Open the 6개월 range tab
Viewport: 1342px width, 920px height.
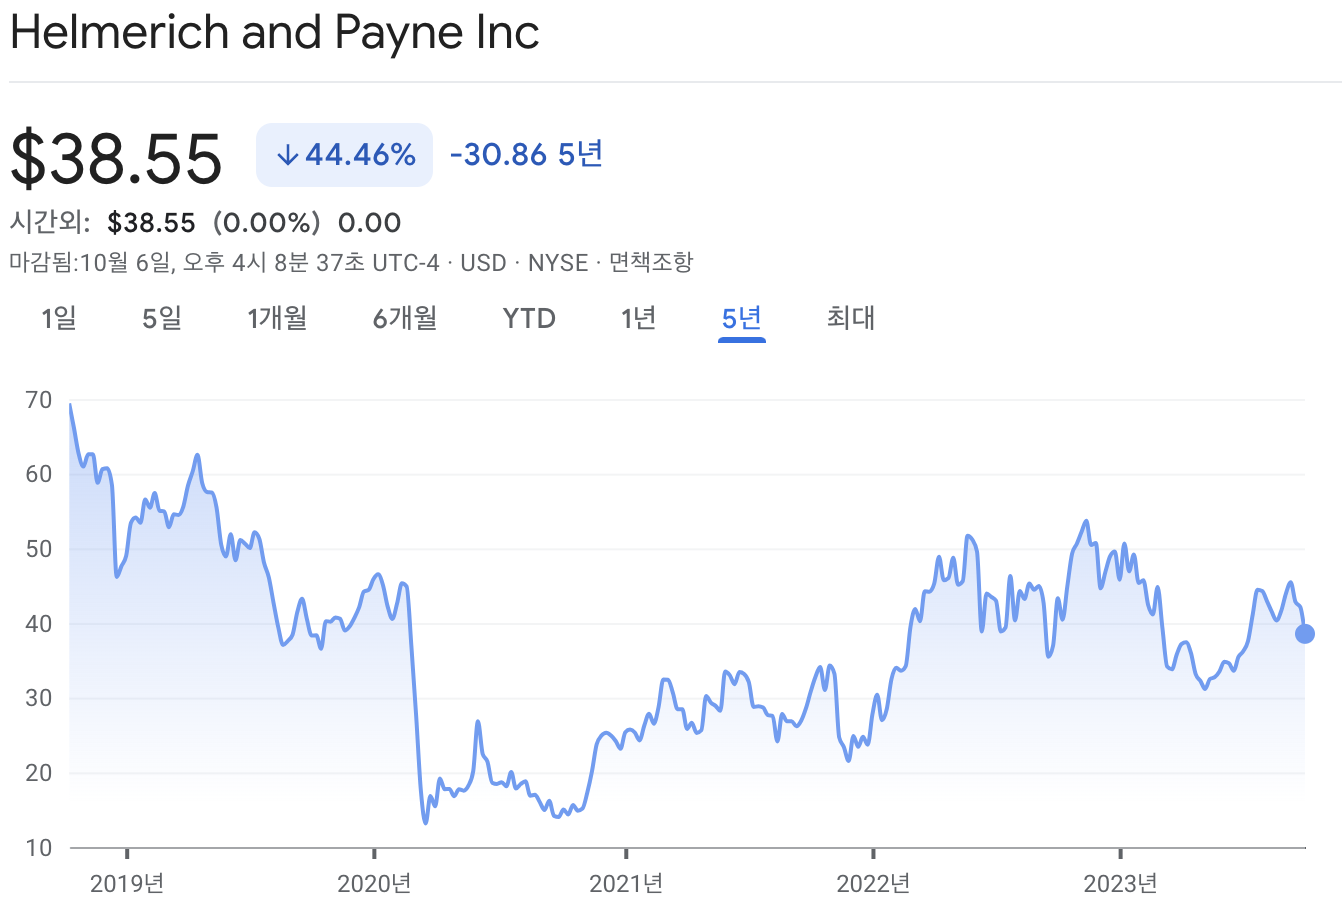pyautogui.click(x=405, y=319)
